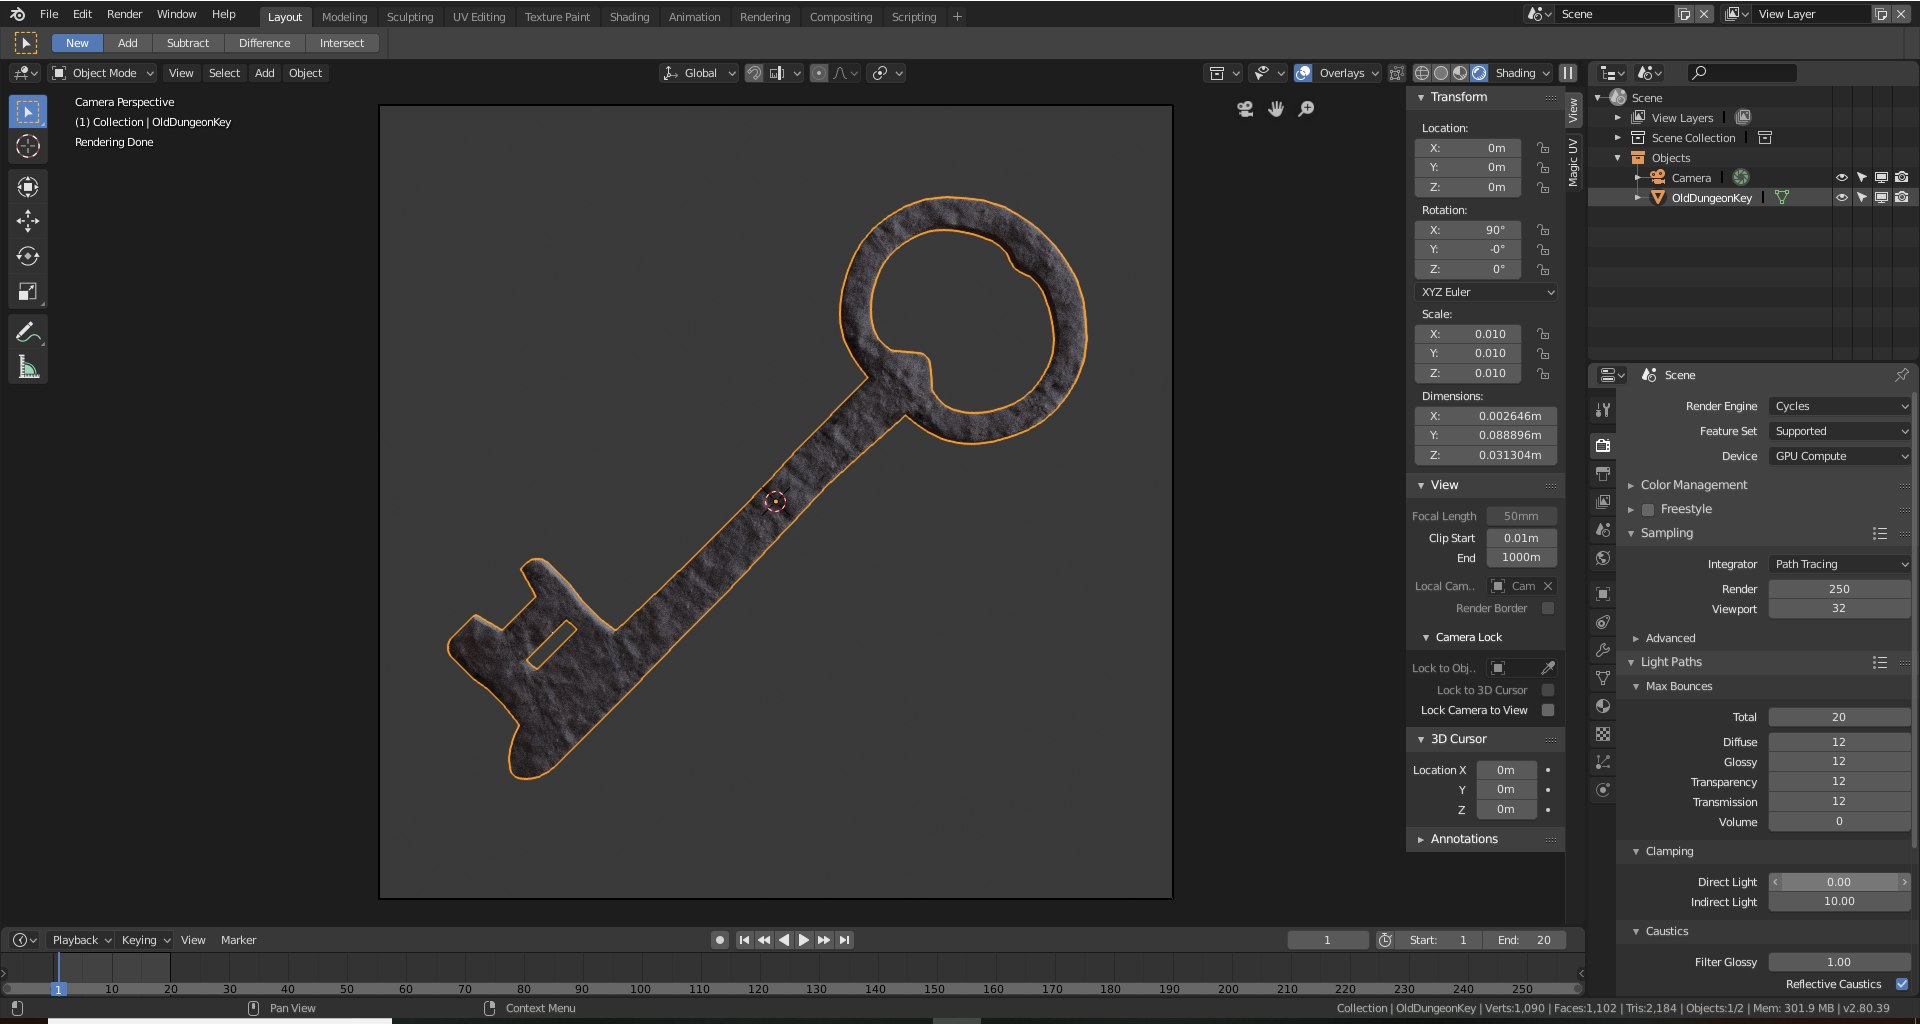
Task: Open the Device dropdown
Action: click(1840, 456)
